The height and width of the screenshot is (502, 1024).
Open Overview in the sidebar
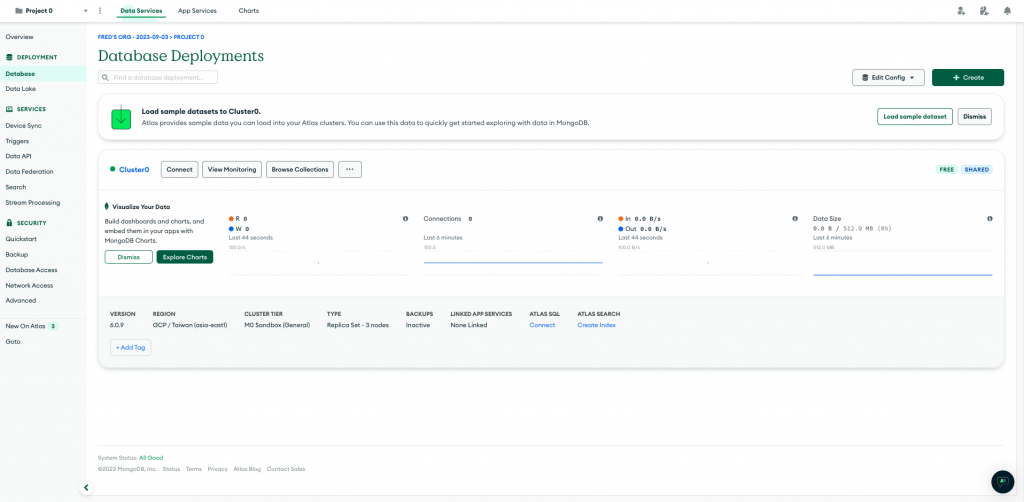click(20, 37)
